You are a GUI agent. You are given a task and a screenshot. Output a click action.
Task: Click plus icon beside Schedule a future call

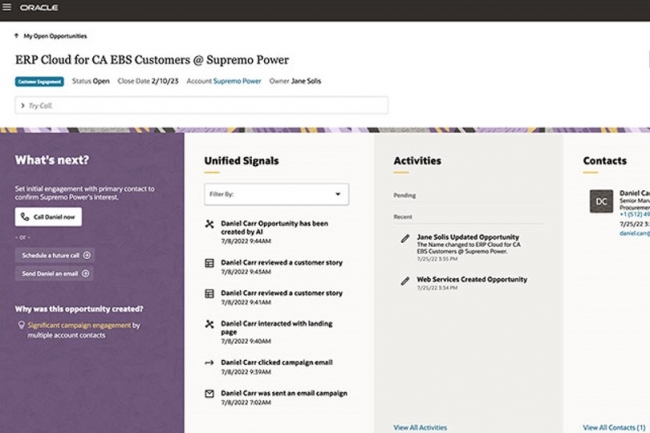(87, 255)
